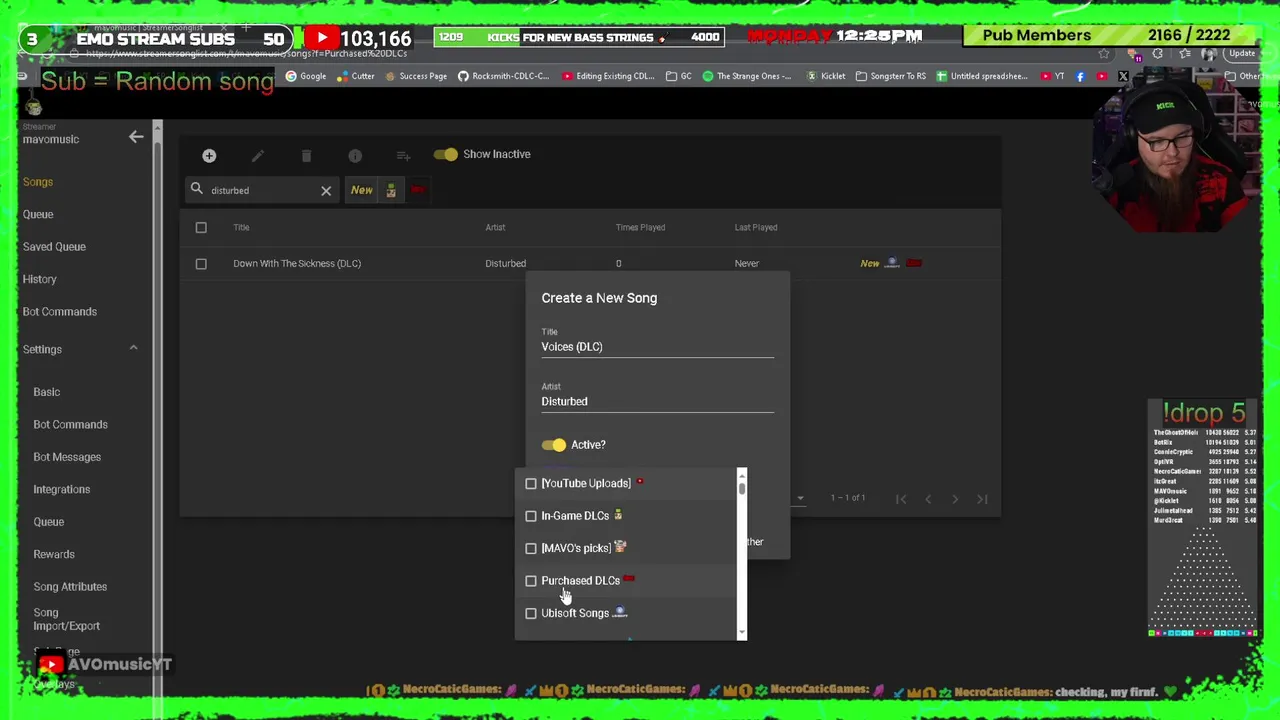Click the attribute list scroll-down arrow
The width and height of the screenshot is (1280, 720).
pyautogui.click(x=742, y=633)
